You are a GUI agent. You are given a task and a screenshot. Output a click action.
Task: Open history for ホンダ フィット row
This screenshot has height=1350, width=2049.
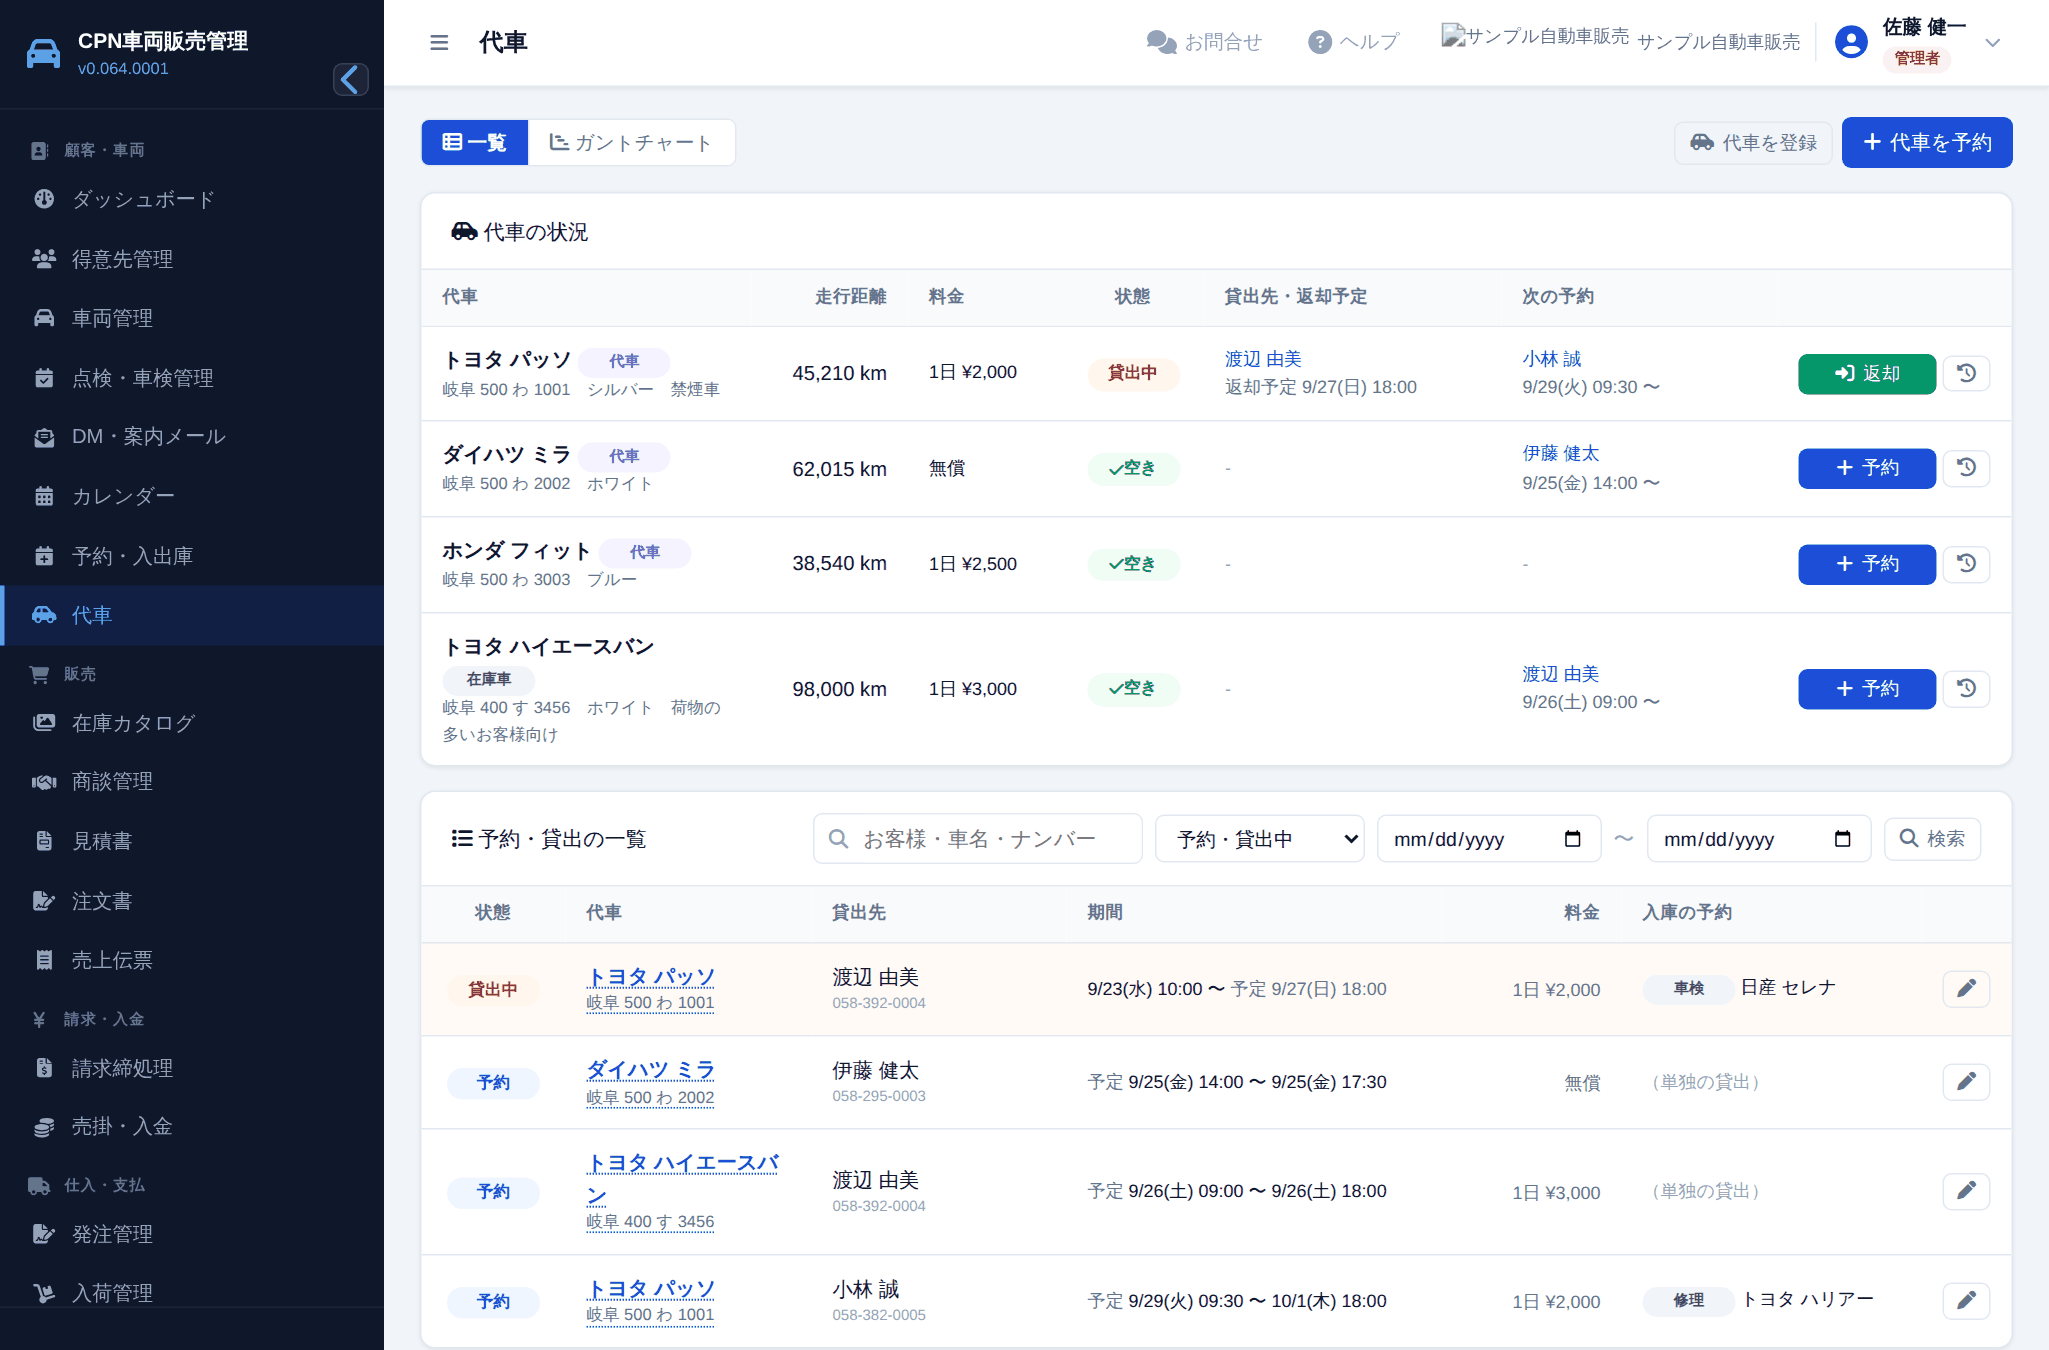(1966, 564)
